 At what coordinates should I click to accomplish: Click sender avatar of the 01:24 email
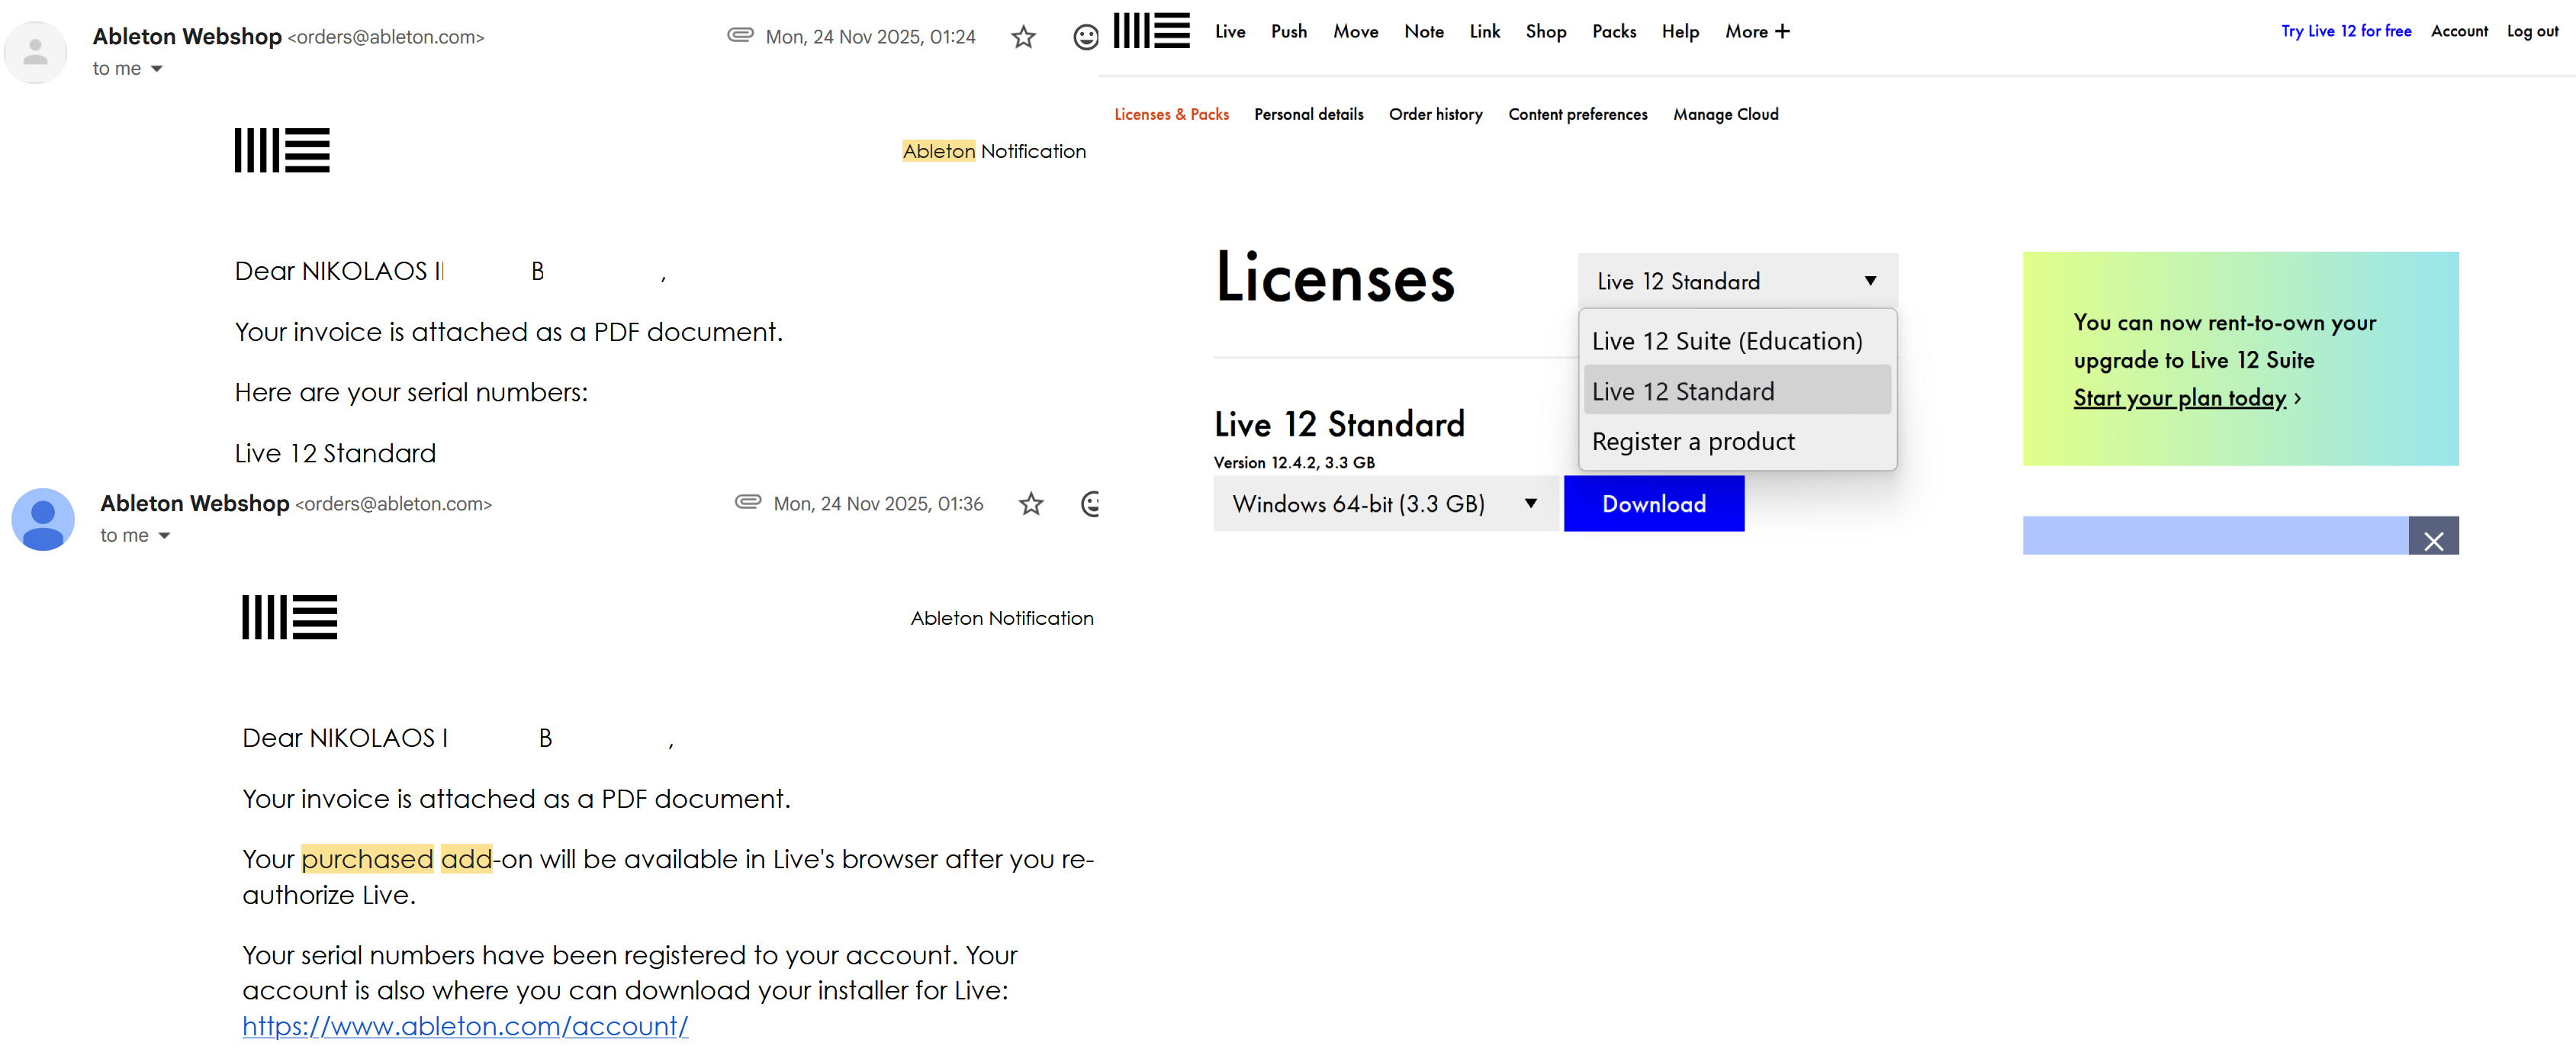tap(36, 52)
